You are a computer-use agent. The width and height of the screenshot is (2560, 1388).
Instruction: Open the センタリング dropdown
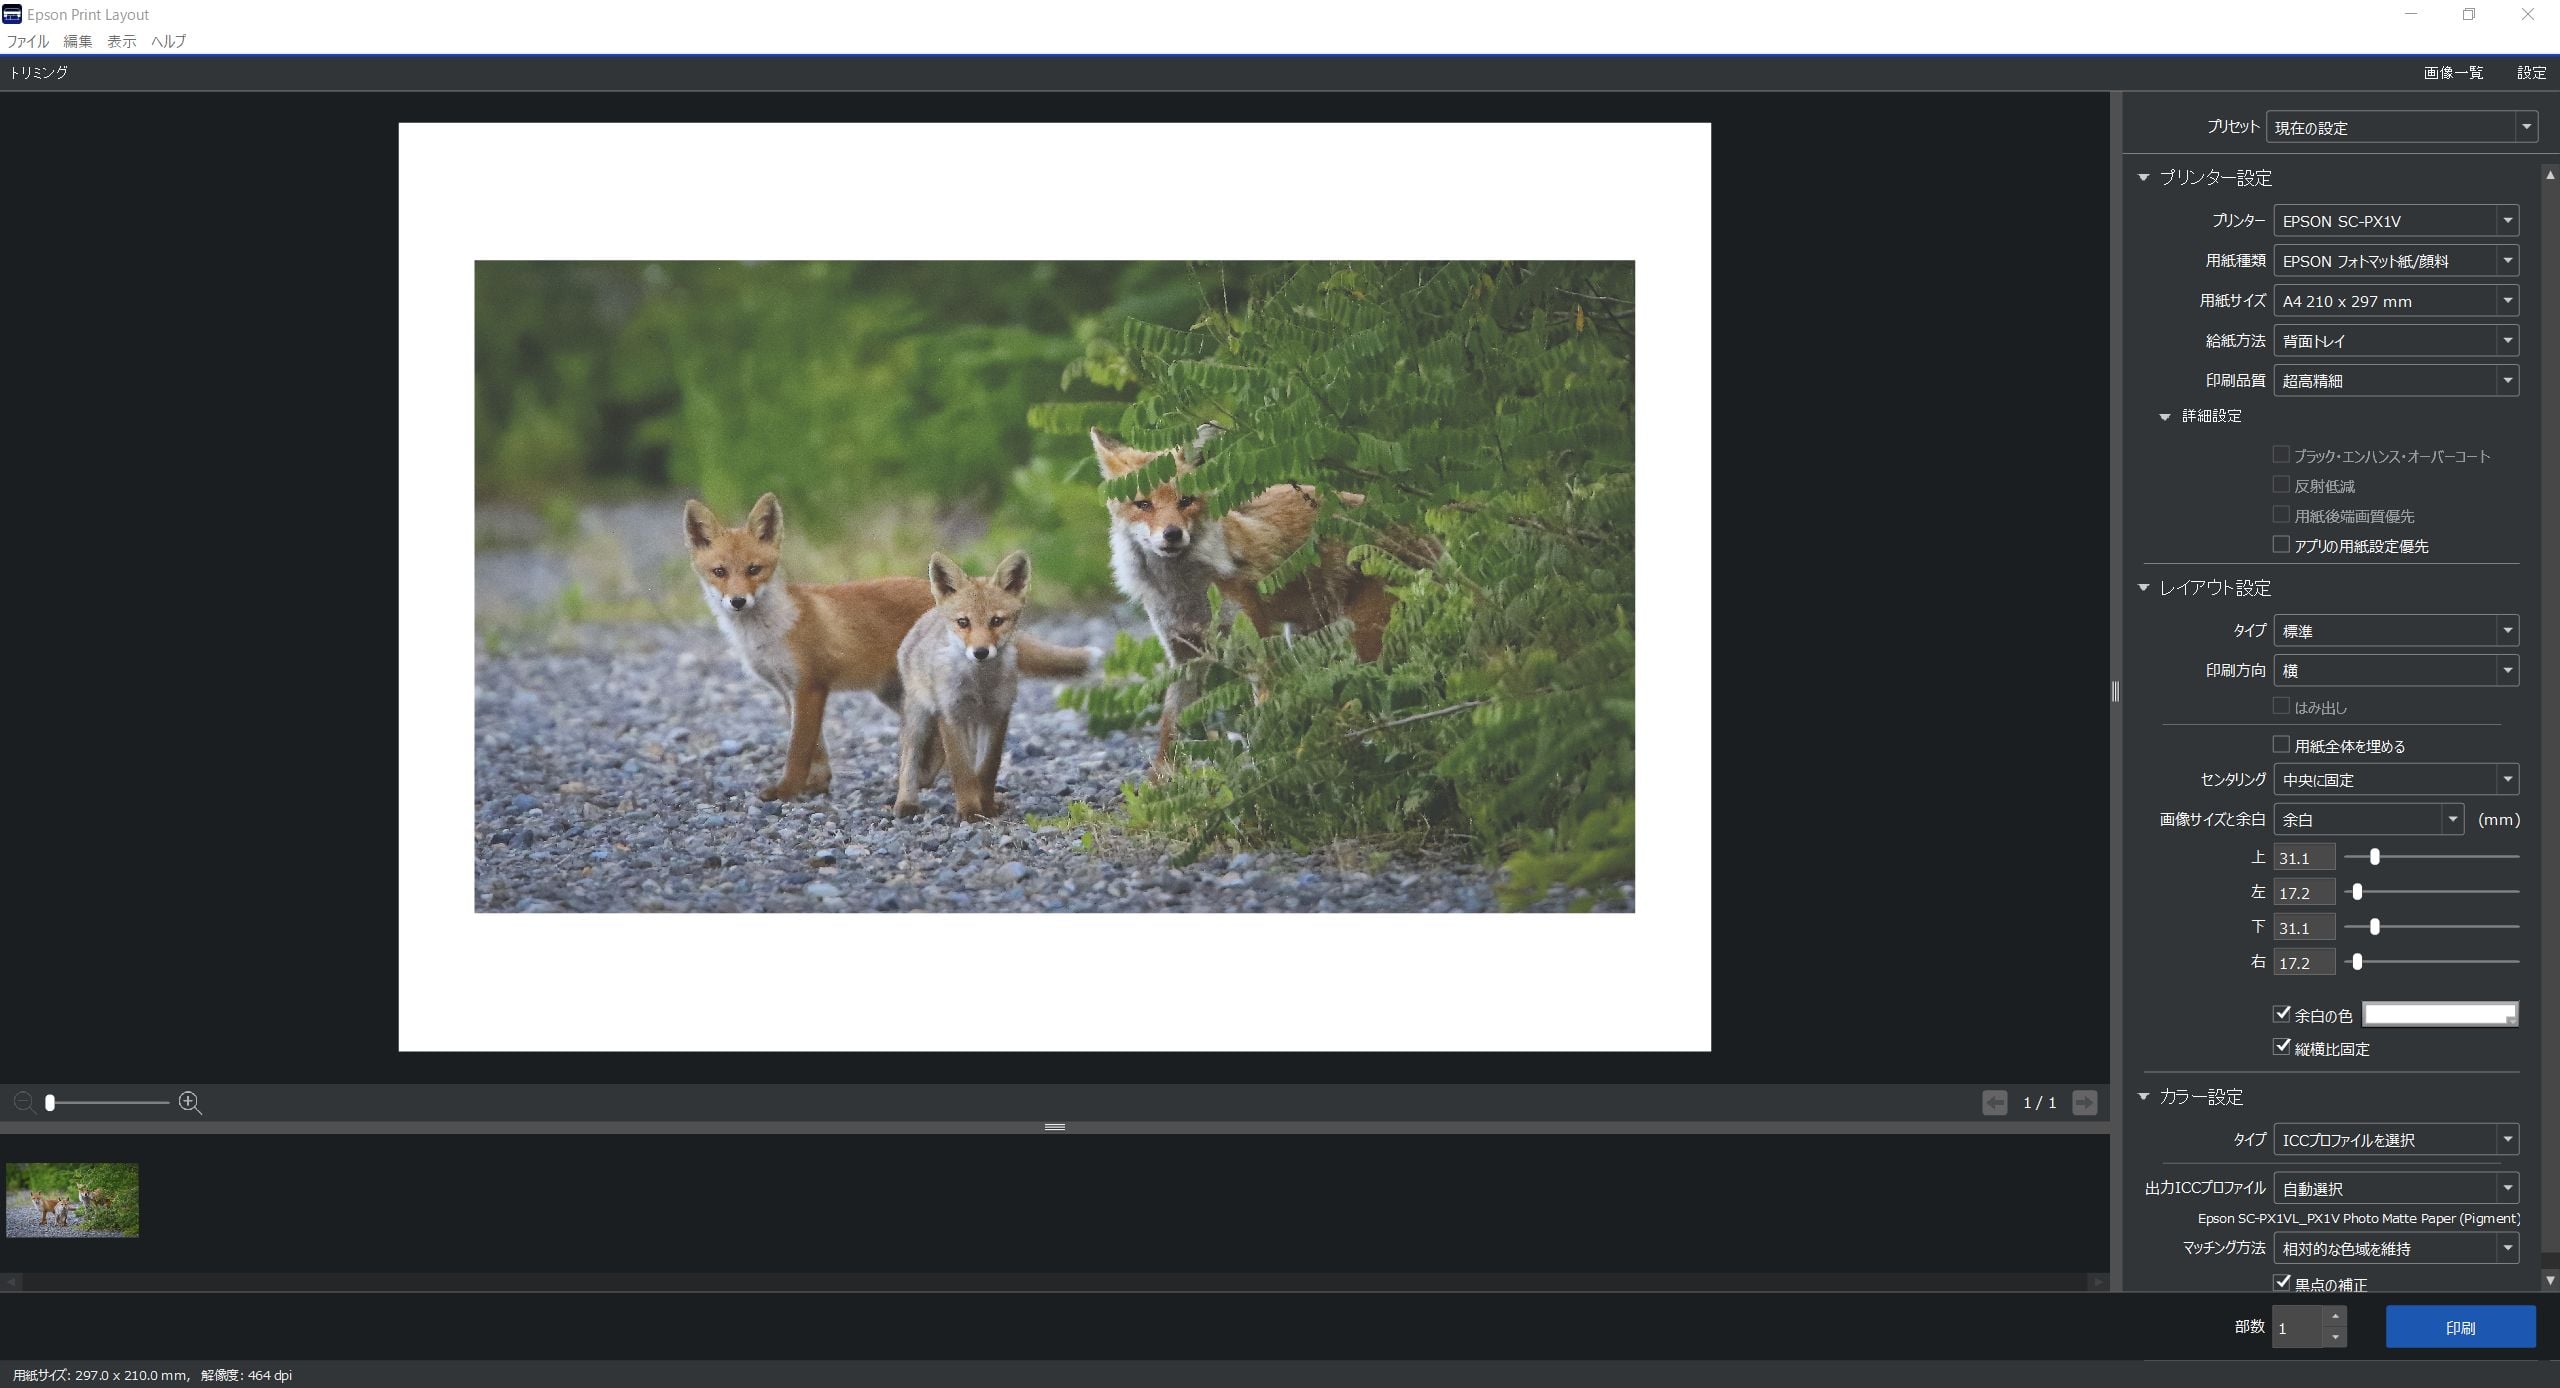point(2396,779)
